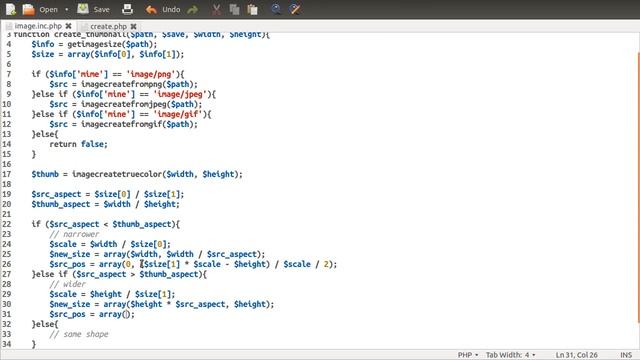Image resolution: width=640 pixels, height=360 pixels.
Task: Close the create.php tab
Action: tap(133, 26)
